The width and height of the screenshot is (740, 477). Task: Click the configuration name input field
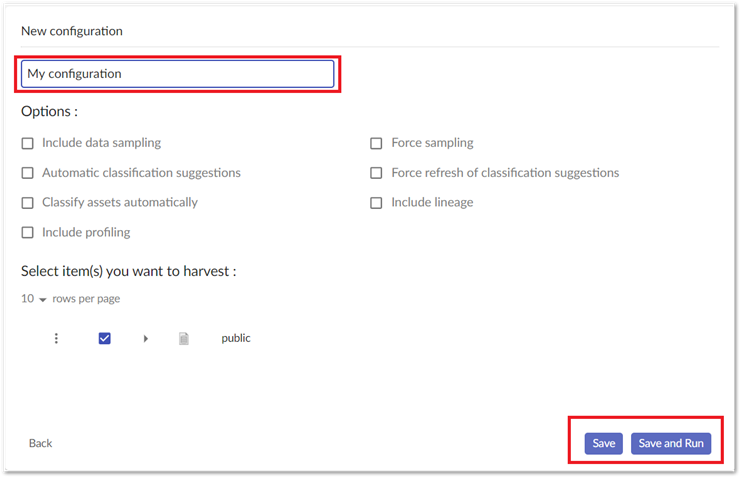178,74
